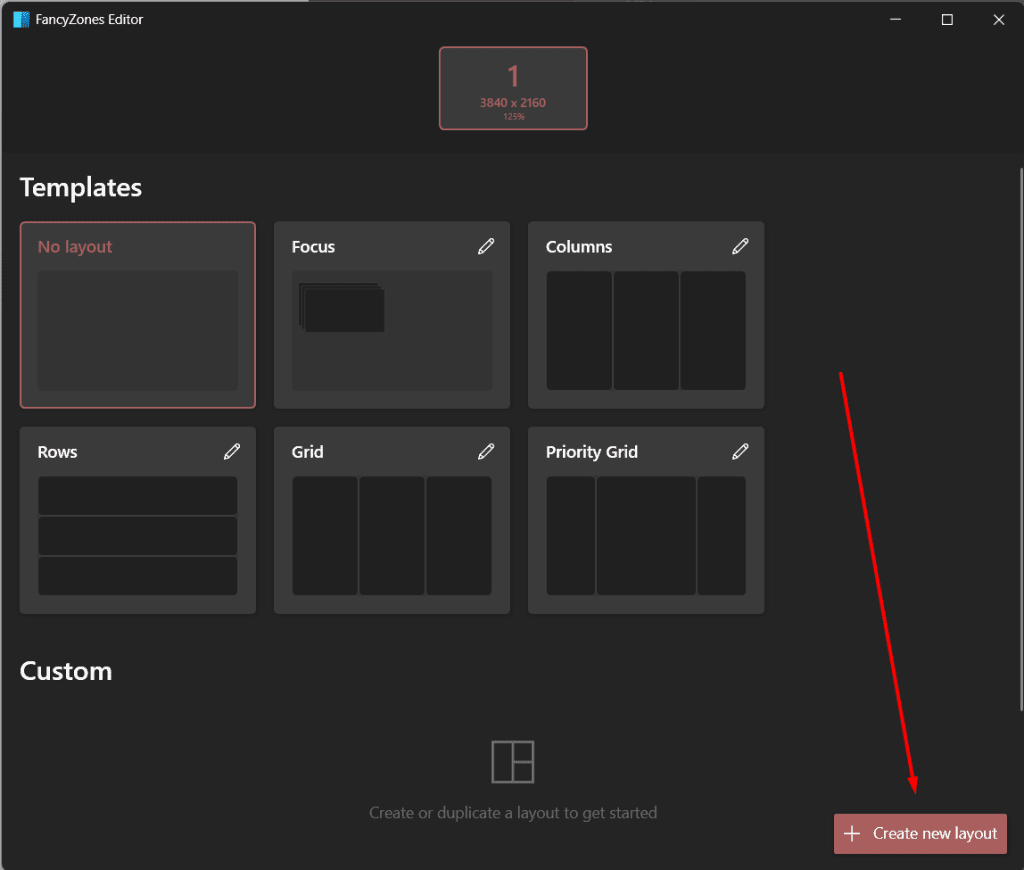The width and height of the screenshot is (1024, 870).
Task: Click the 125% scaling label on monitor 1
Action: tap(513, 116)
